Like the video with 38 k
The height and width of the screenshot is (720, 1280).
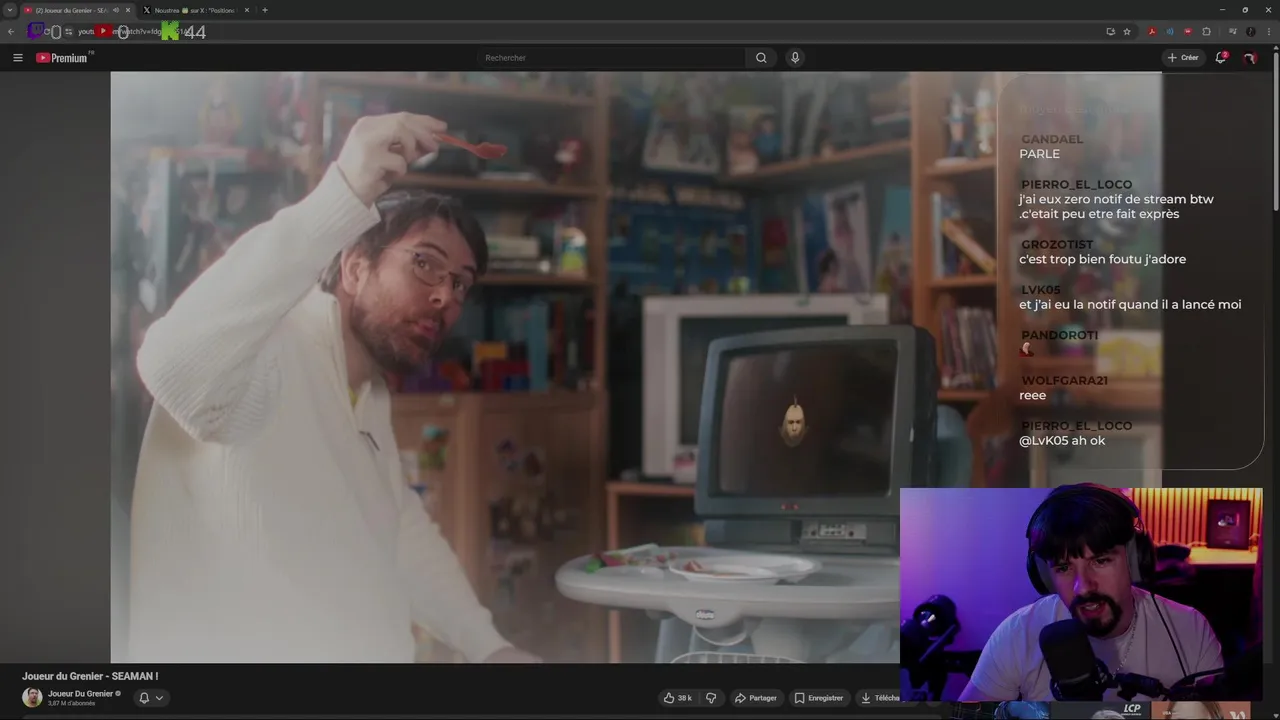(679, 698)
